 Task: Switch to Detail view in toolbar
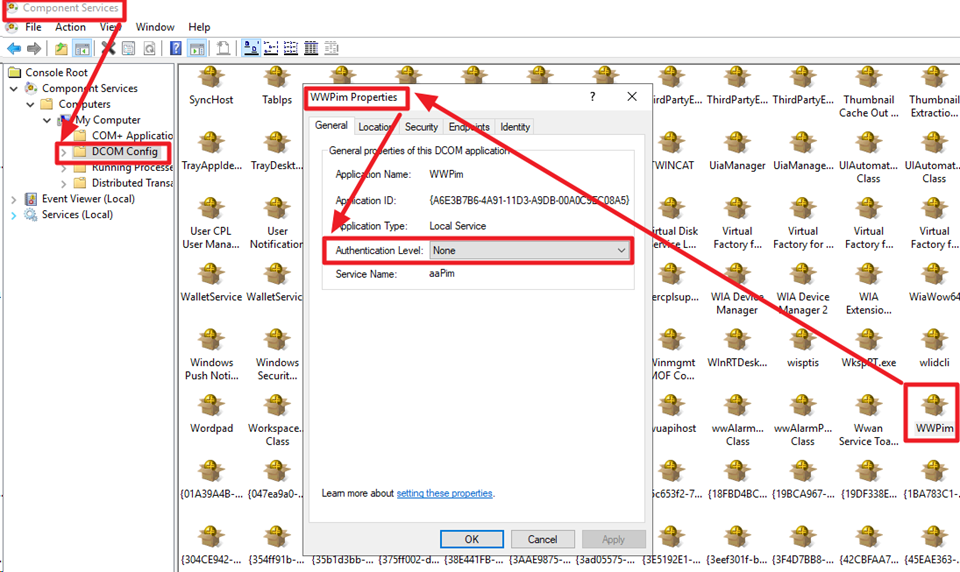[x=311, y=48]
